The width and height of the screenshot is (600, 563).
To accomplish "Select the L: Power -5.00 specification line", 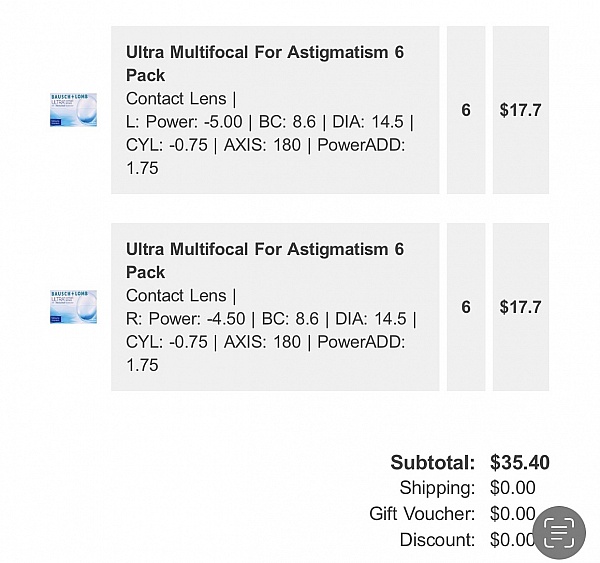I will tap(270, 122).
